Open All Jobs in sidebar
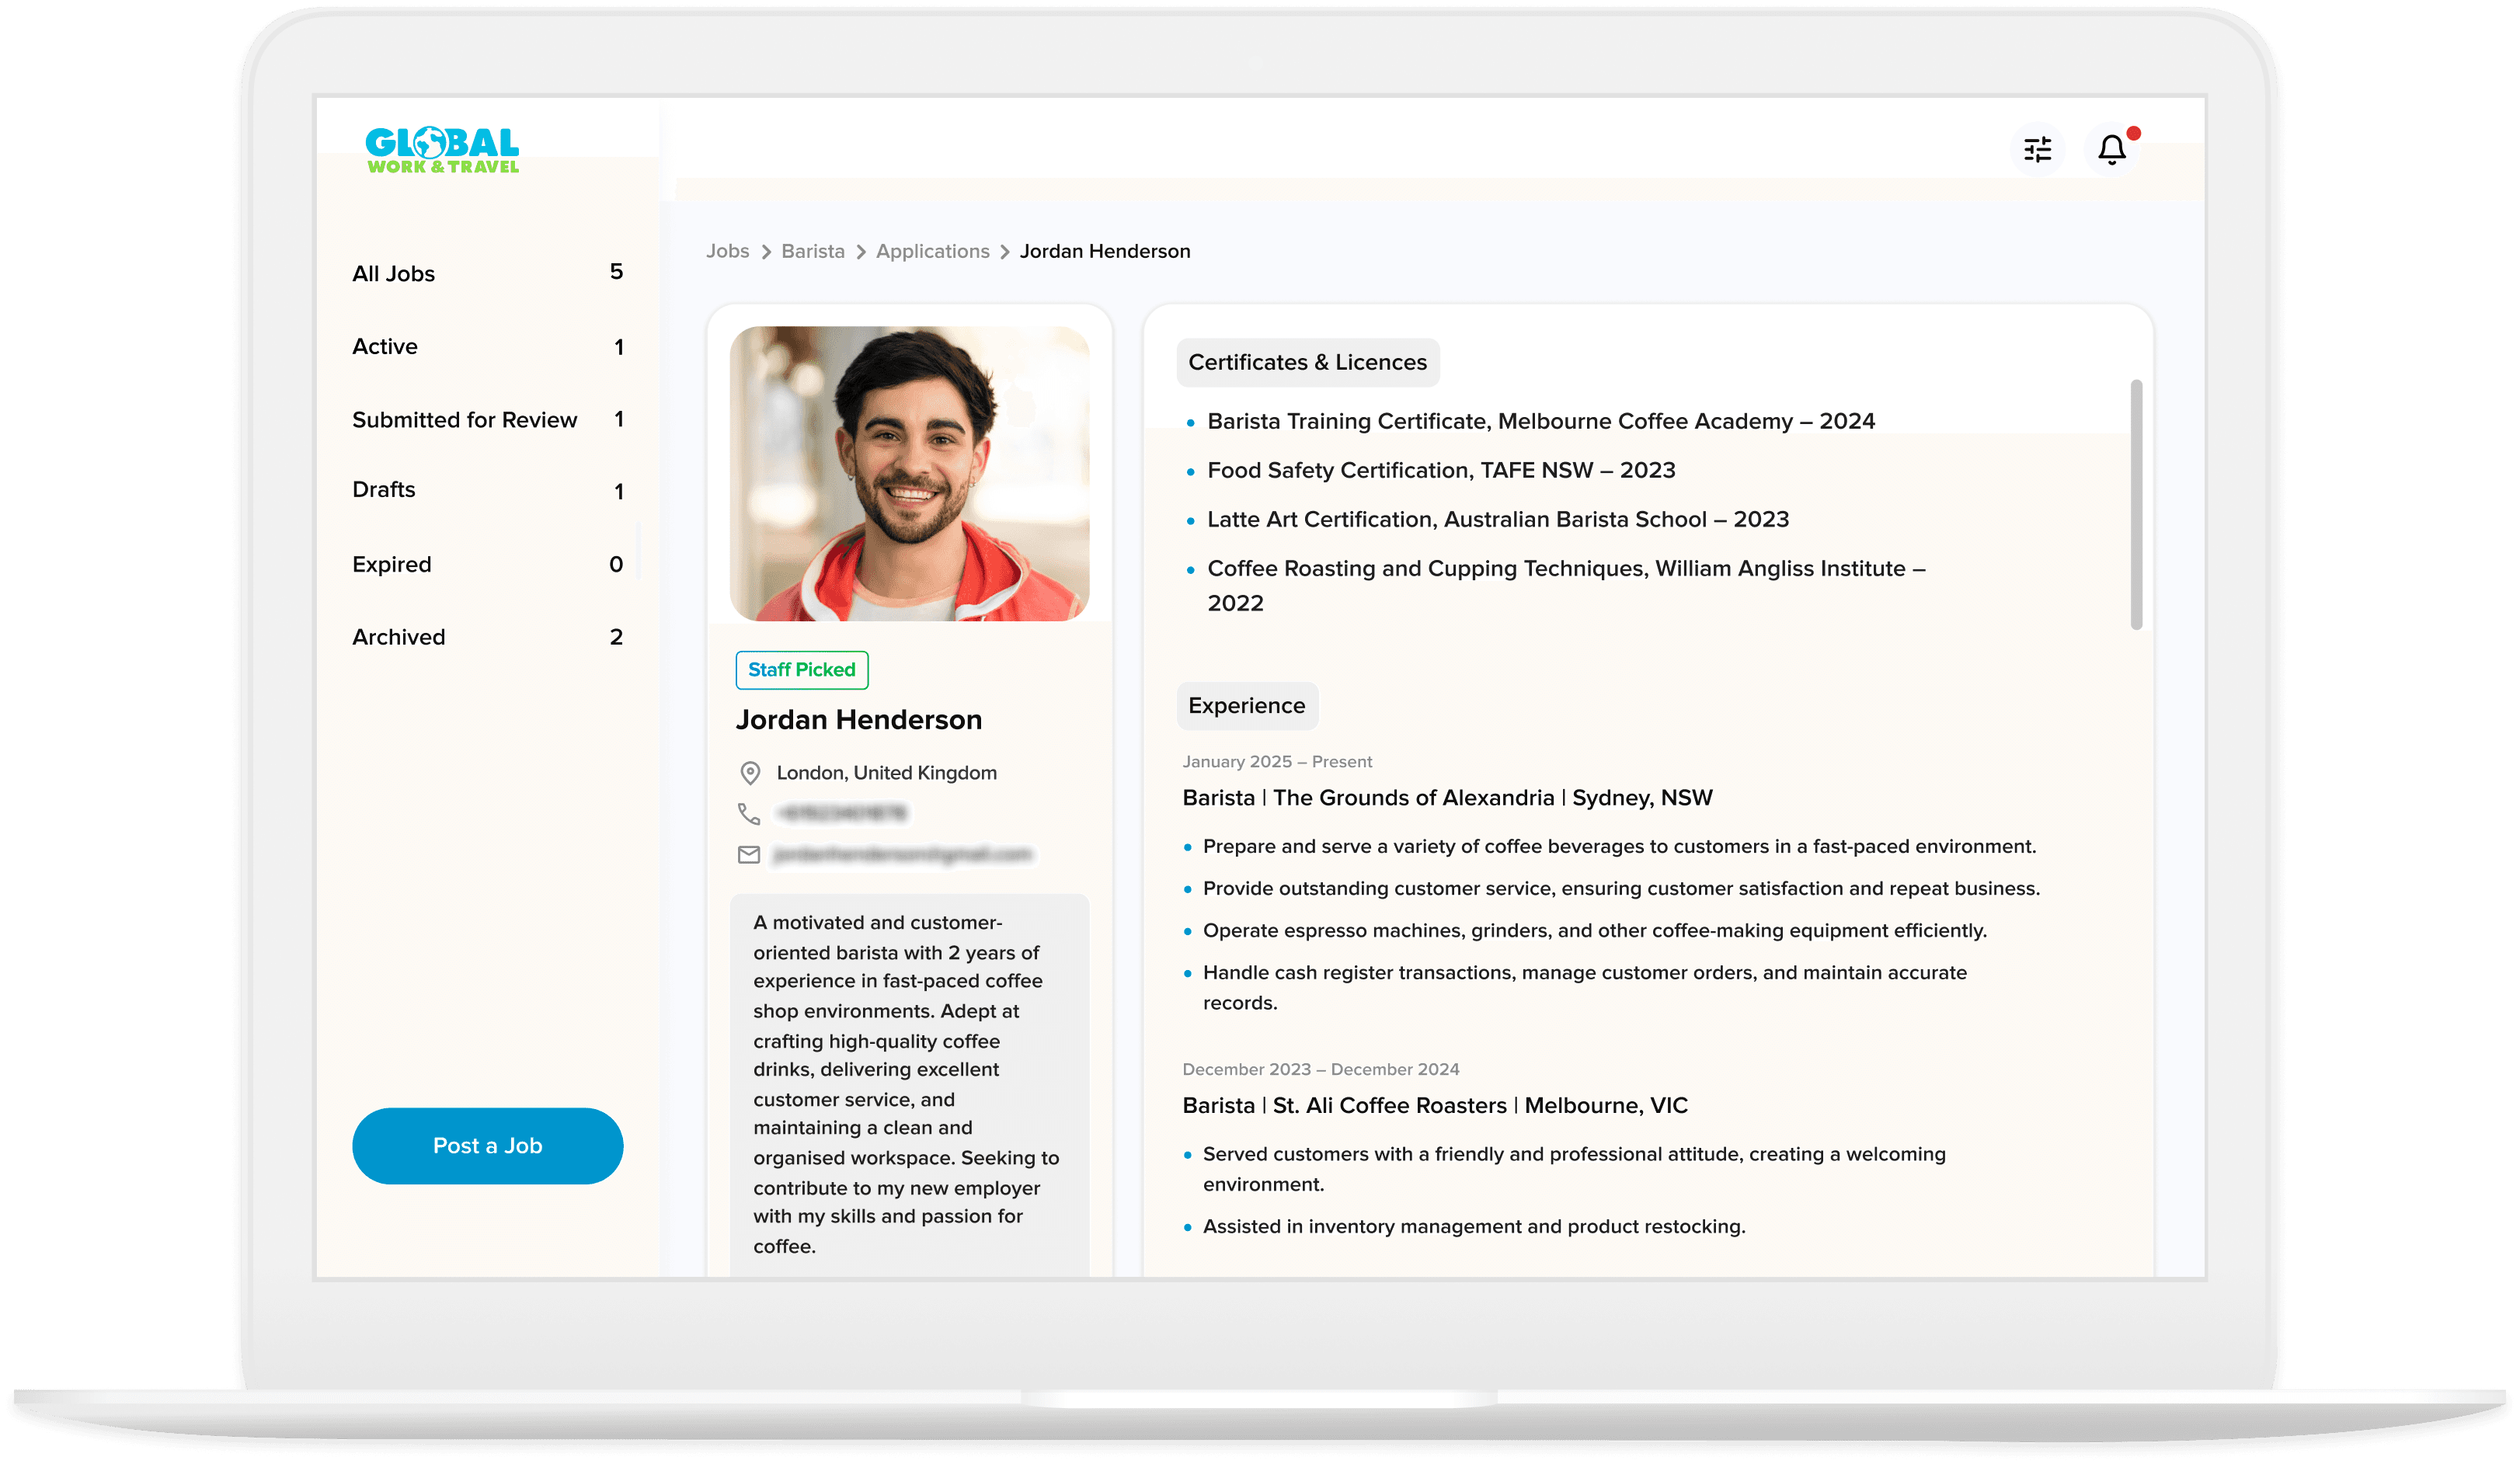The image size is (2520, 1464). pos(393,274)
